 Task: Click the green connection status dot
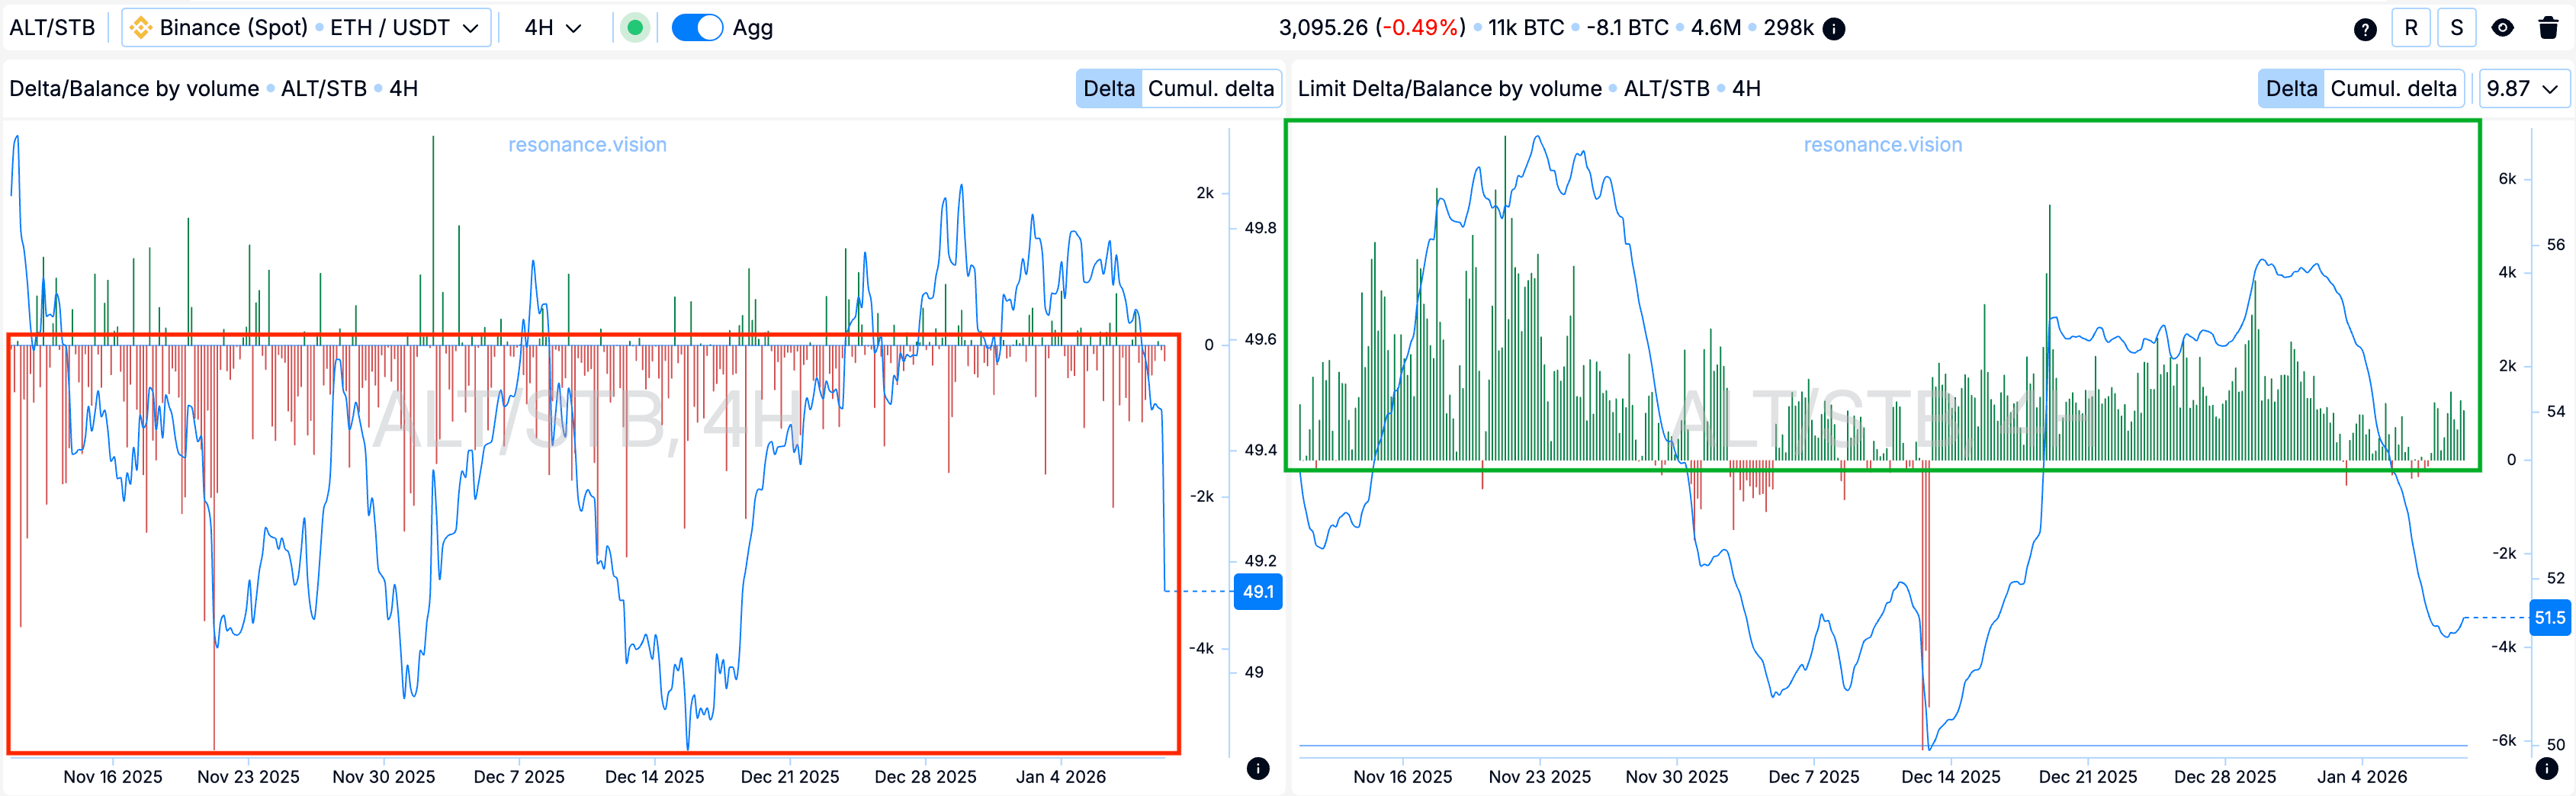(637, 28)
